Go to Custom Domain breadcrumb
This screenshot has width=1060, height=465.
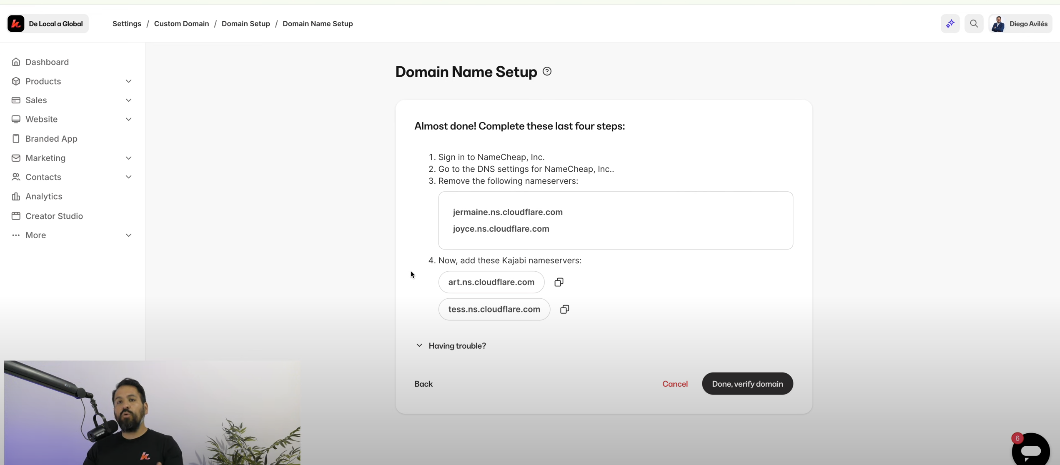[x=181, y=24]
